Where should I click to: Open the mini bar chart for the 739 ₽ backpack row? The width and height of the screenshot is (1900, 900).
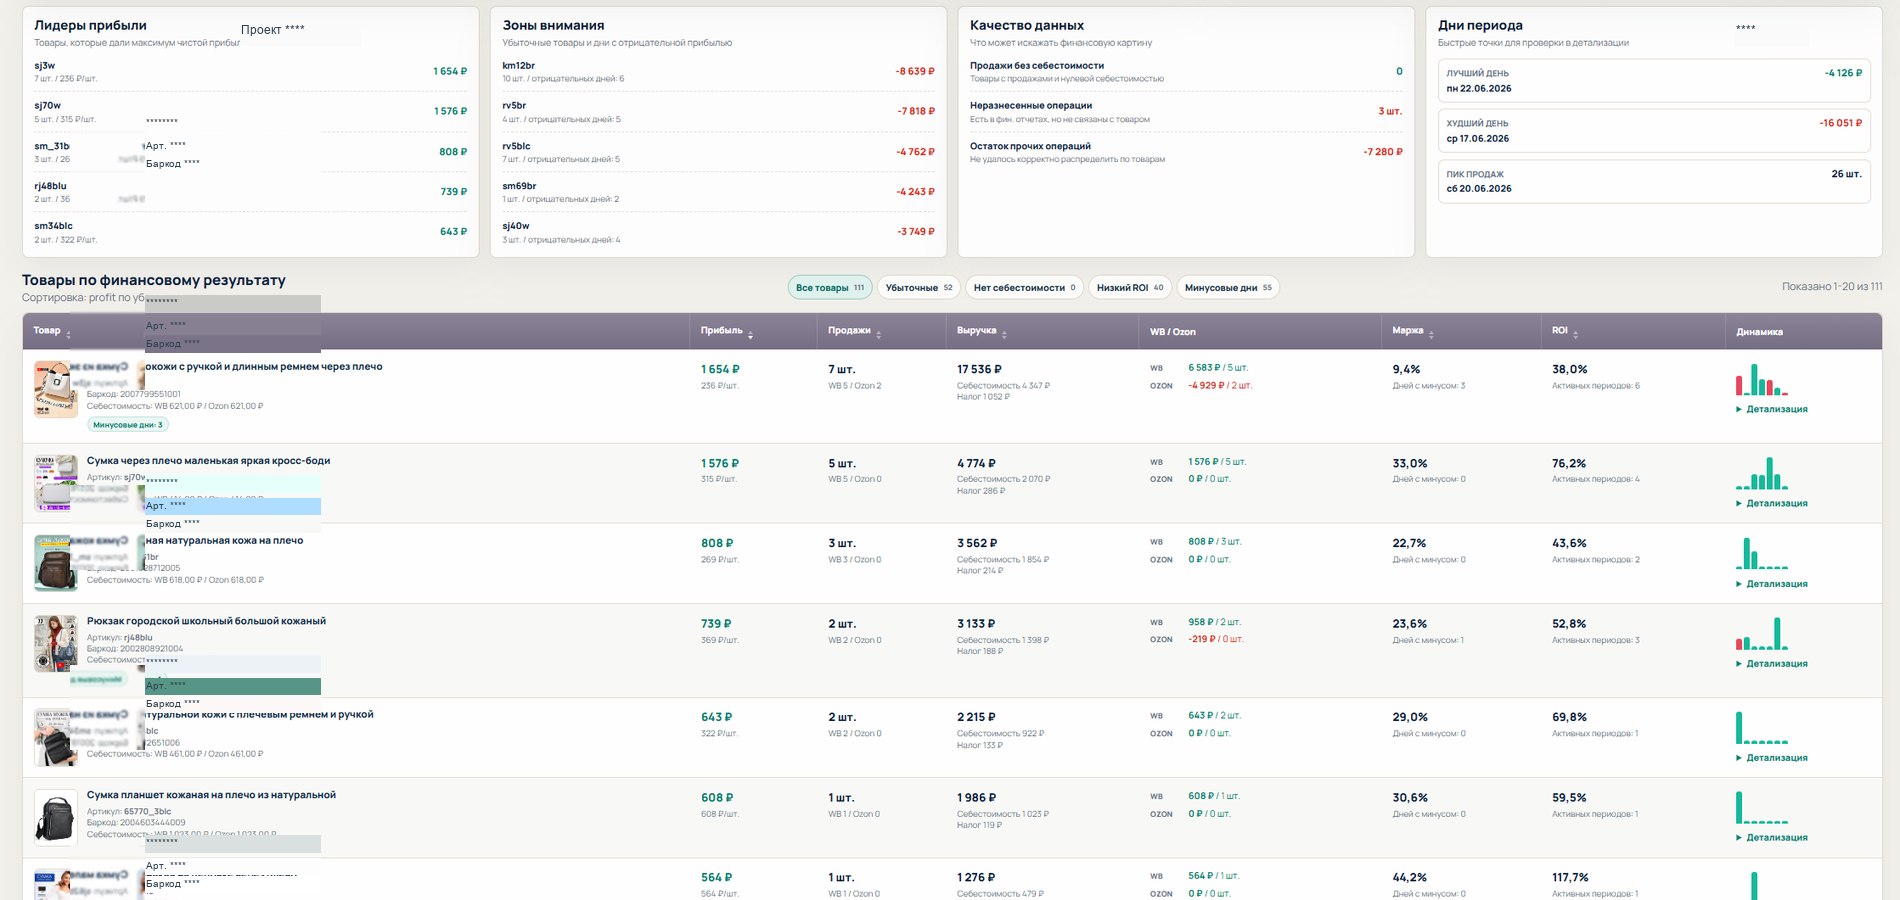(x=1761, y=634)
